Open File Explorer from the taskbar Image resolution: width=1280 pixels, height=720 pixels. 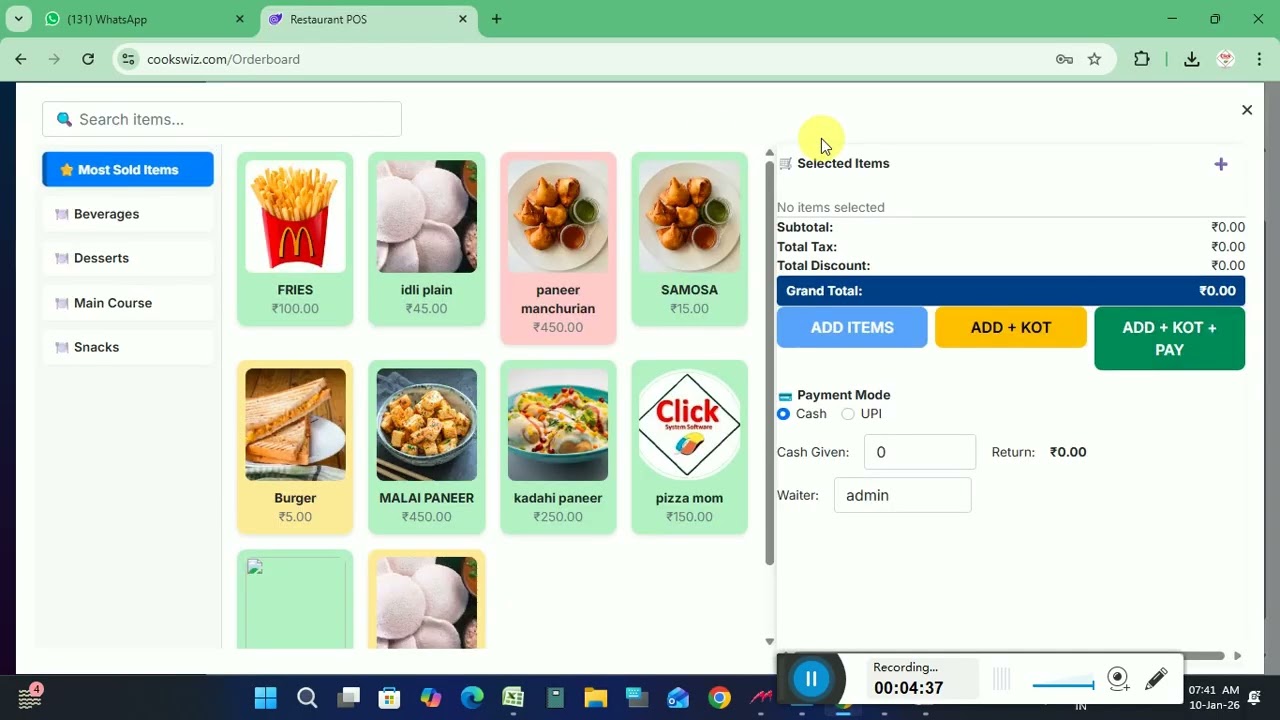click(x=596, y=698)
